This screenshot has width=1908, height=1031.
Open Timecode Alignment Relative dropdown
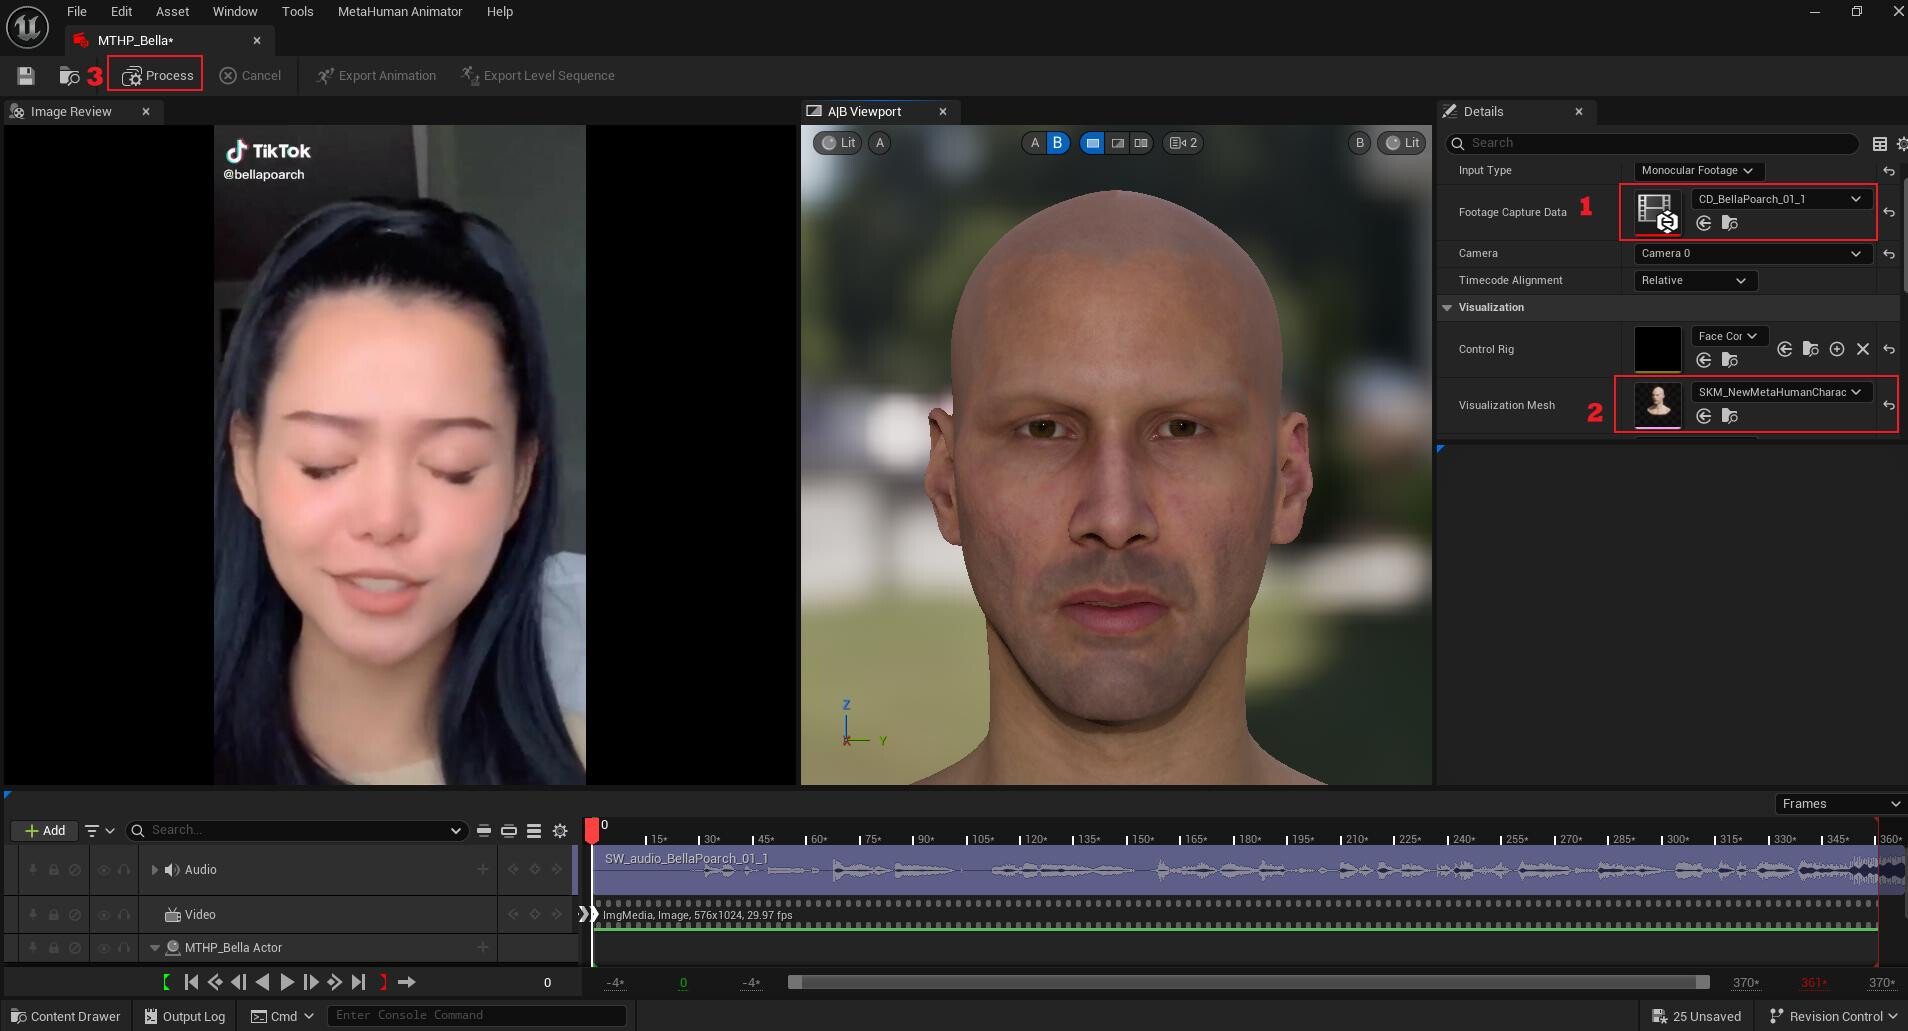tap(1695, 281)
